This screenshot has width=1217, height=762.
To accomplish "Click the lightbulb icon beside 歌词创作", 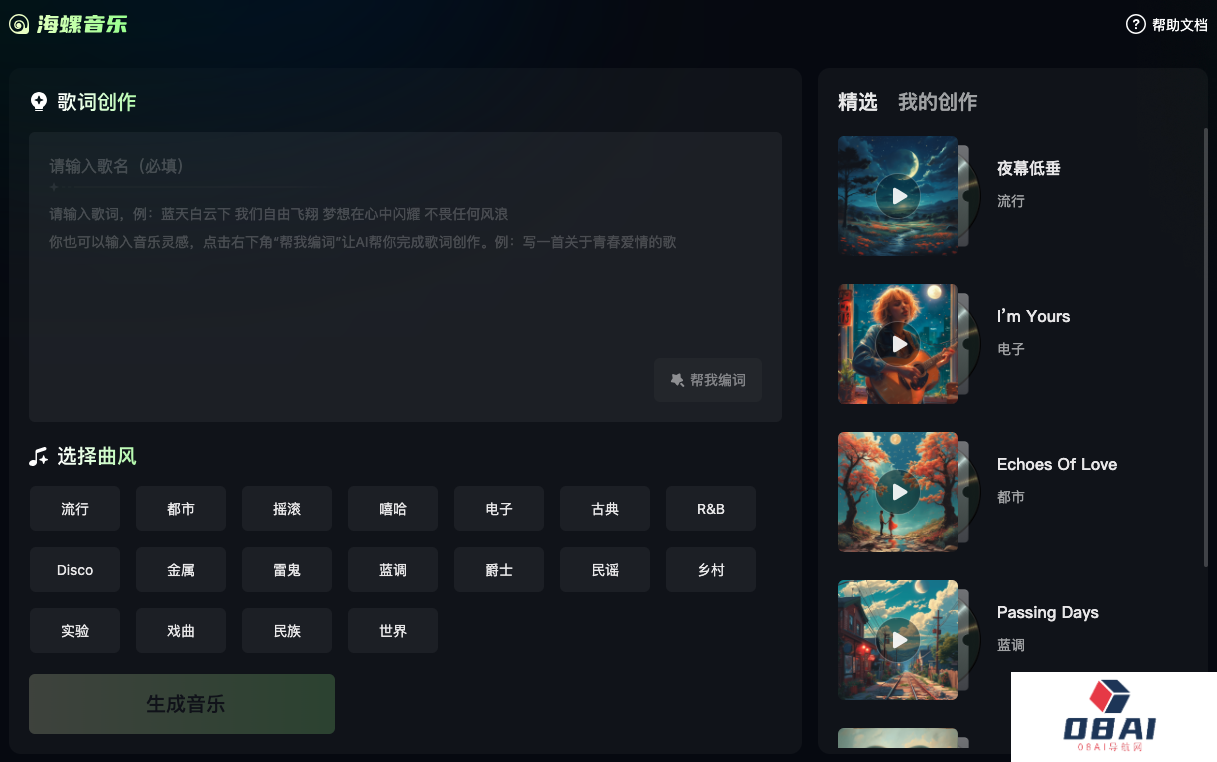I will pos(39,101).
